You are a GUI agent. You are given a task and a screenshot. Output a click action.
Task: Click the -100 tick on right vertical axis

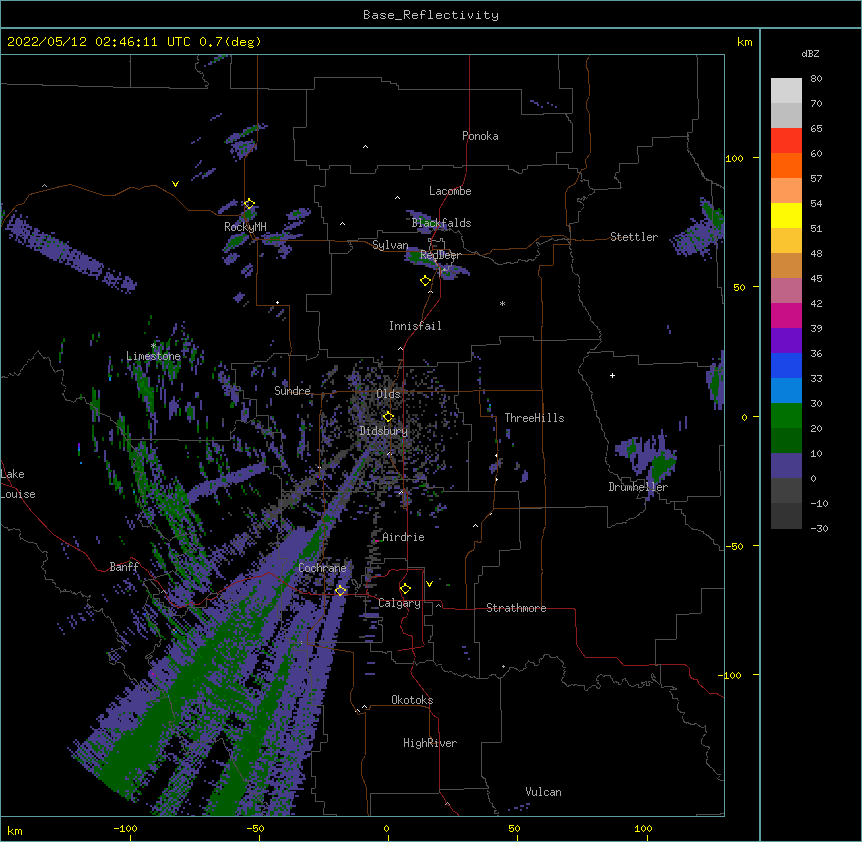(731, 675)
